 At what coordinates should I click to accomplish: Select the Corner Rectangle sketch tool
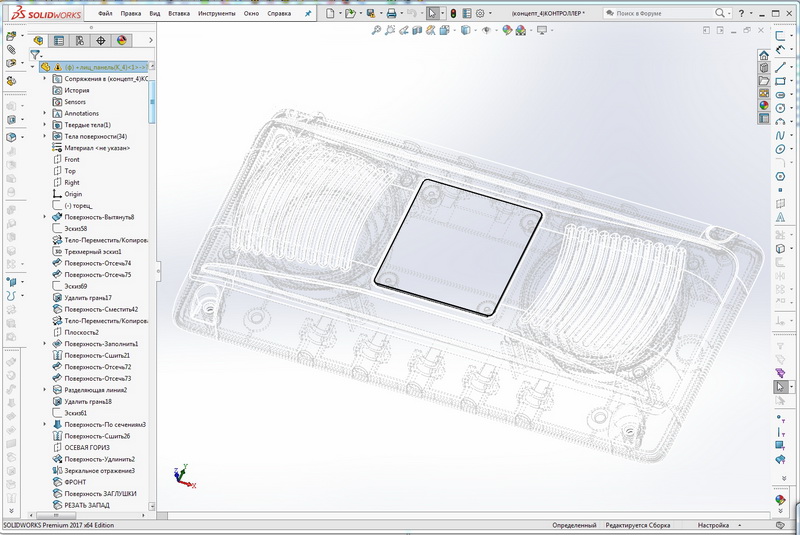click(x=780, y=81)
